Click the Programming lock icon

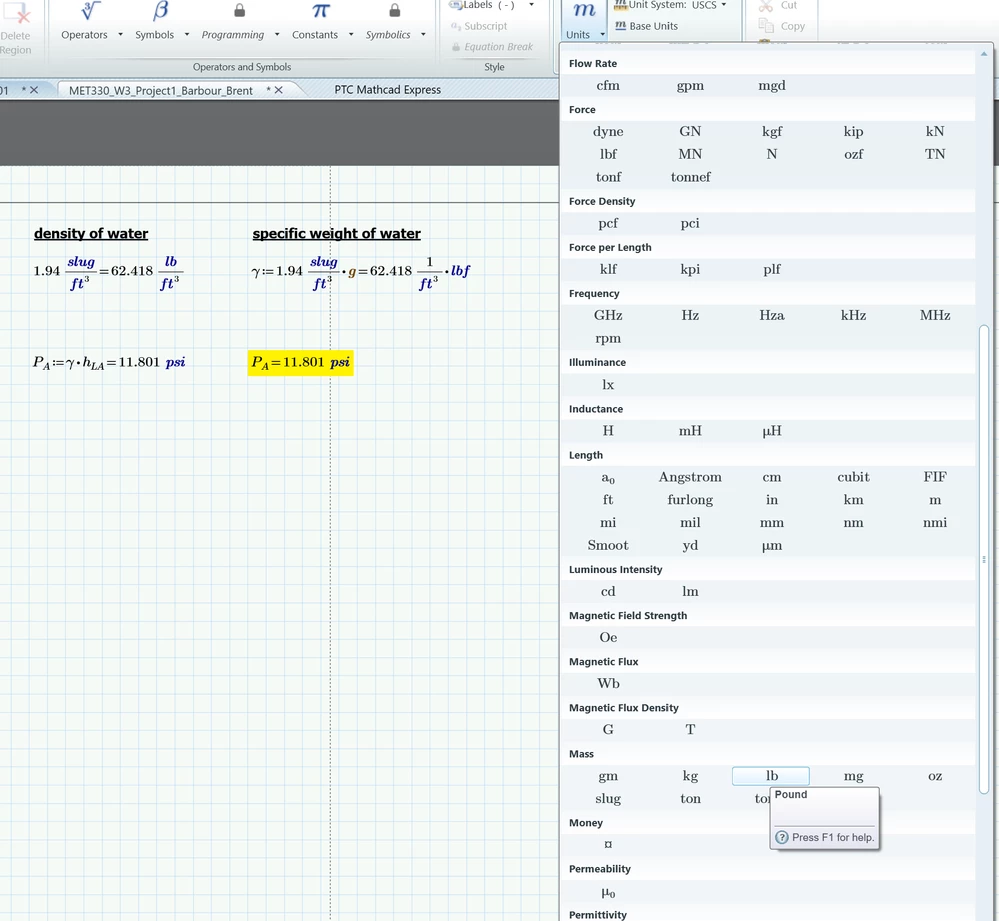coord(240,10)
